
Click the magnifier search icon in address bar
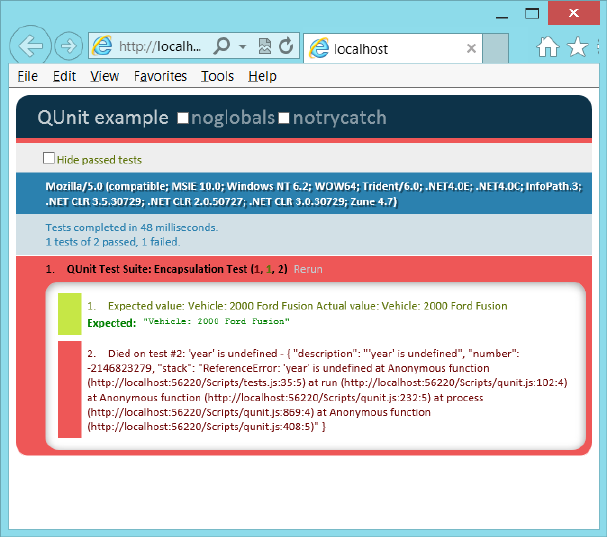point(222,46)
